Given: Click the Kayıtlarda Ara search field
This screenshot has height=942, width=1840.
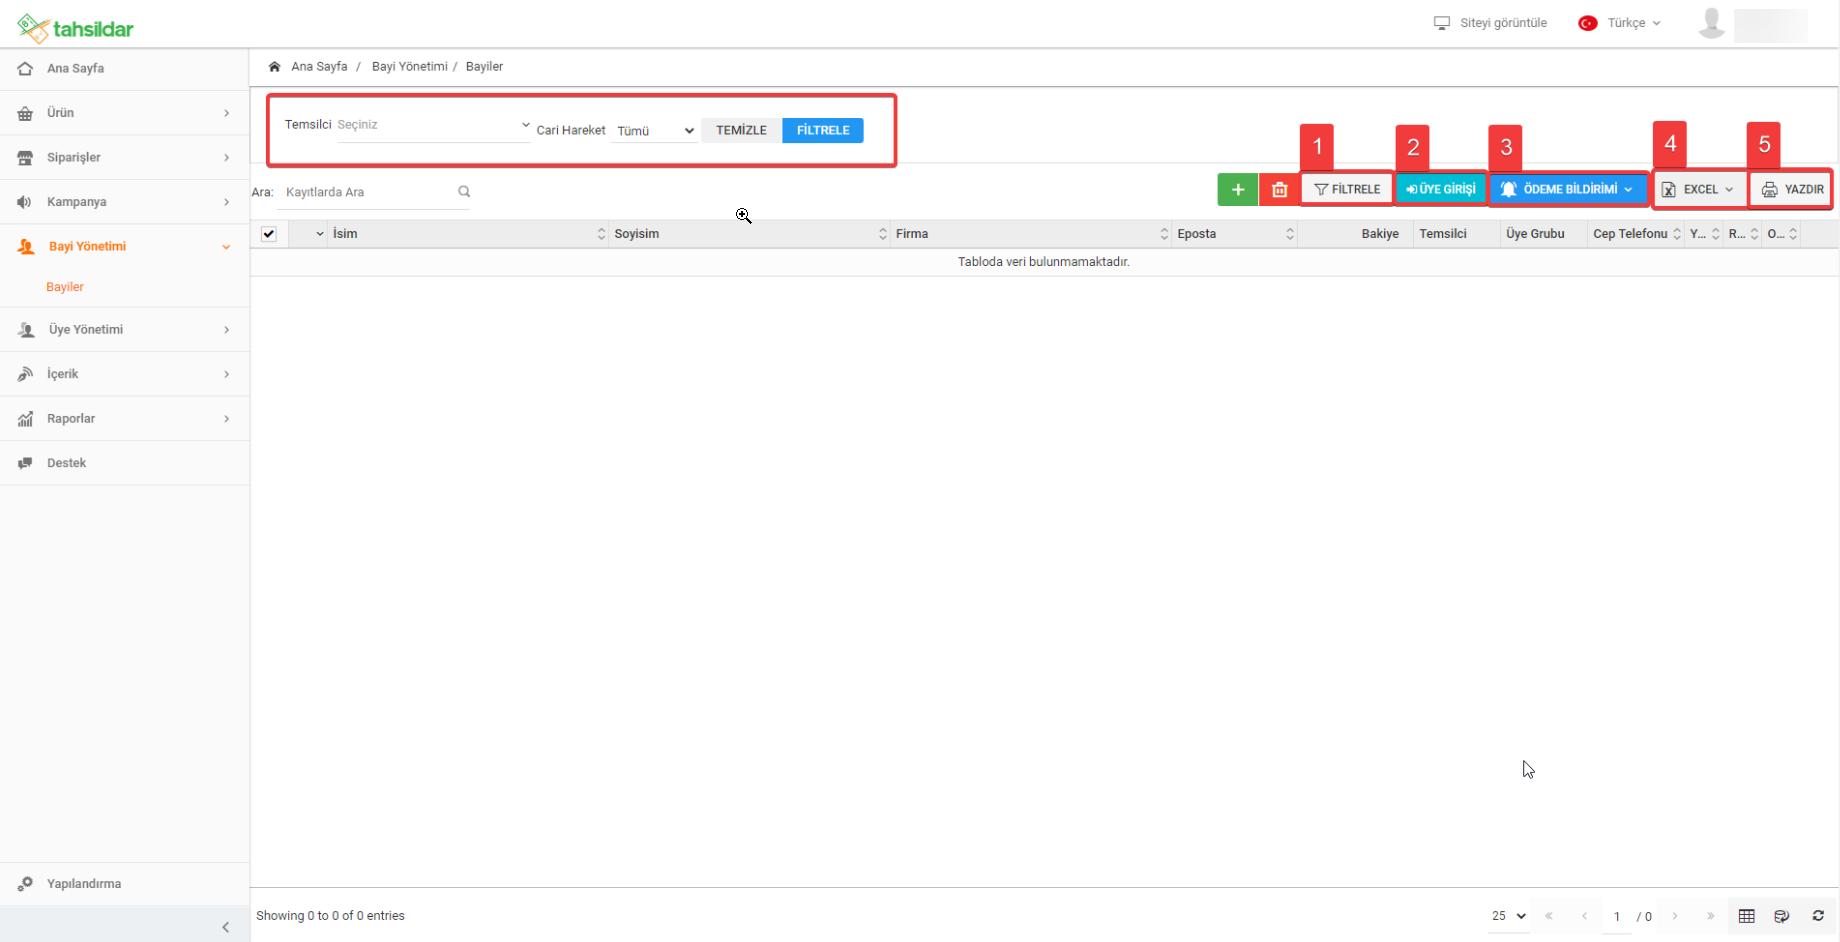Looking at the screenshot, I should coord(368,192).
